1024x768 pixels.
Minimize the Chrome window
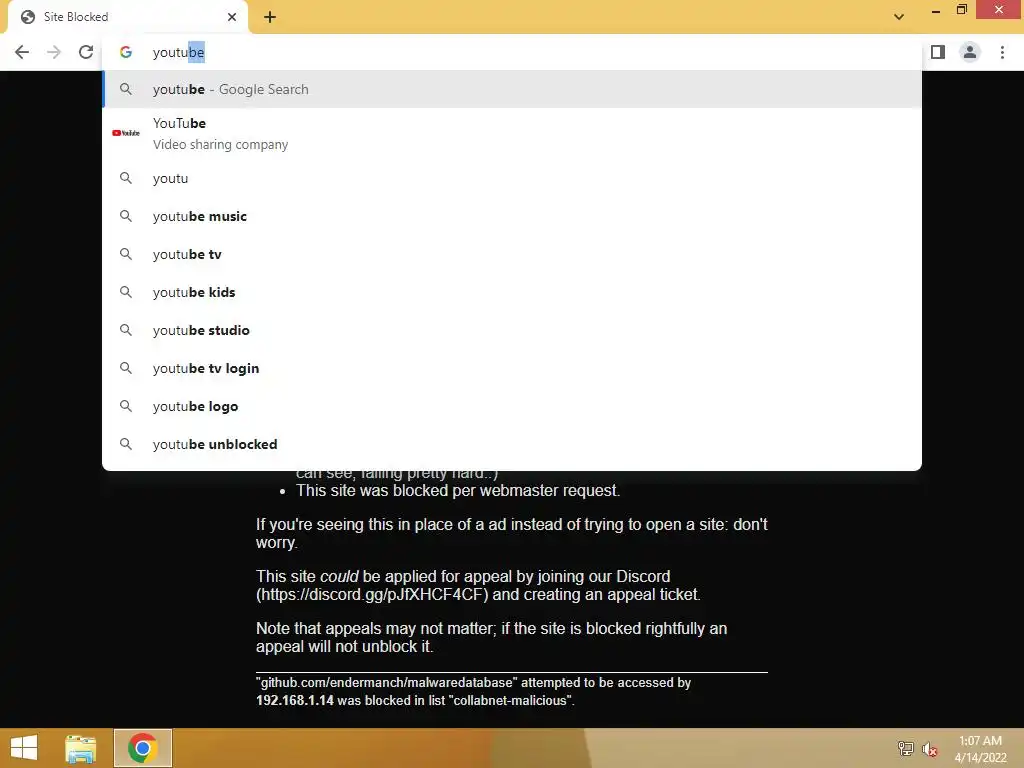[x=936, y=11]
